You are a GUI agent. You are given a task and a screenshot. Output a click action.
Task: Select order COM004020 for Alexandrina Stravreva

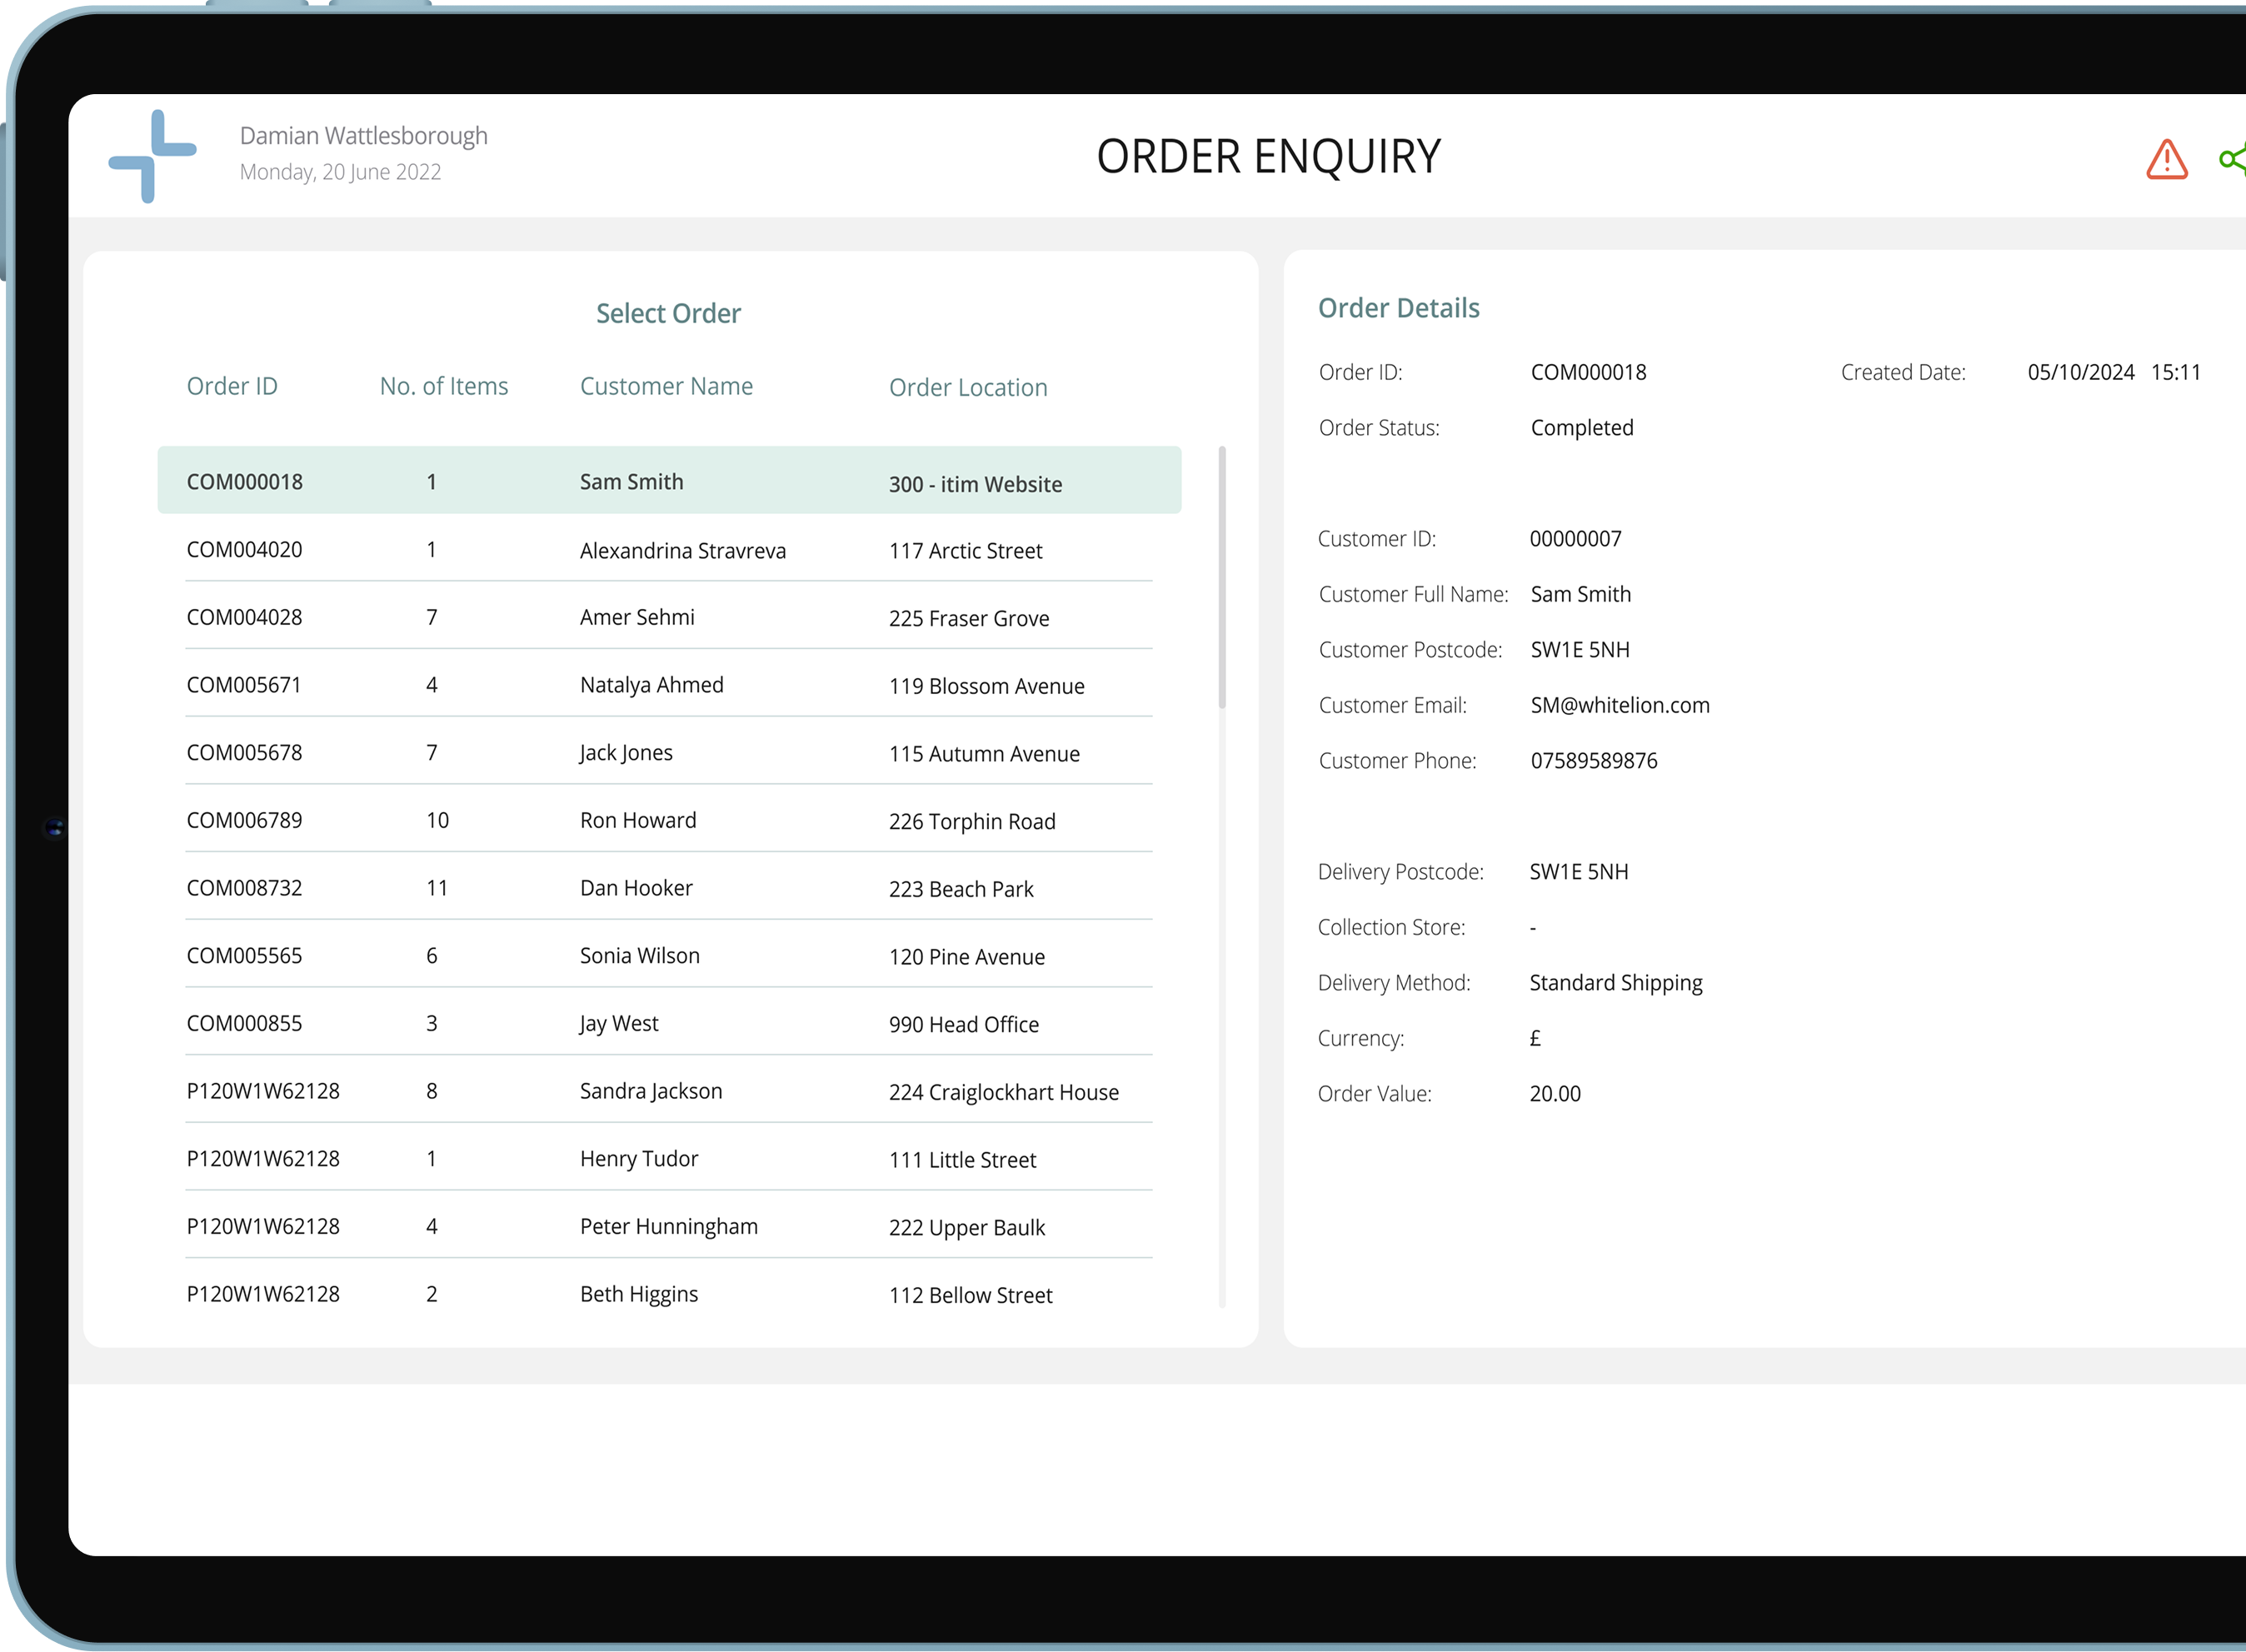pos(669,549)
